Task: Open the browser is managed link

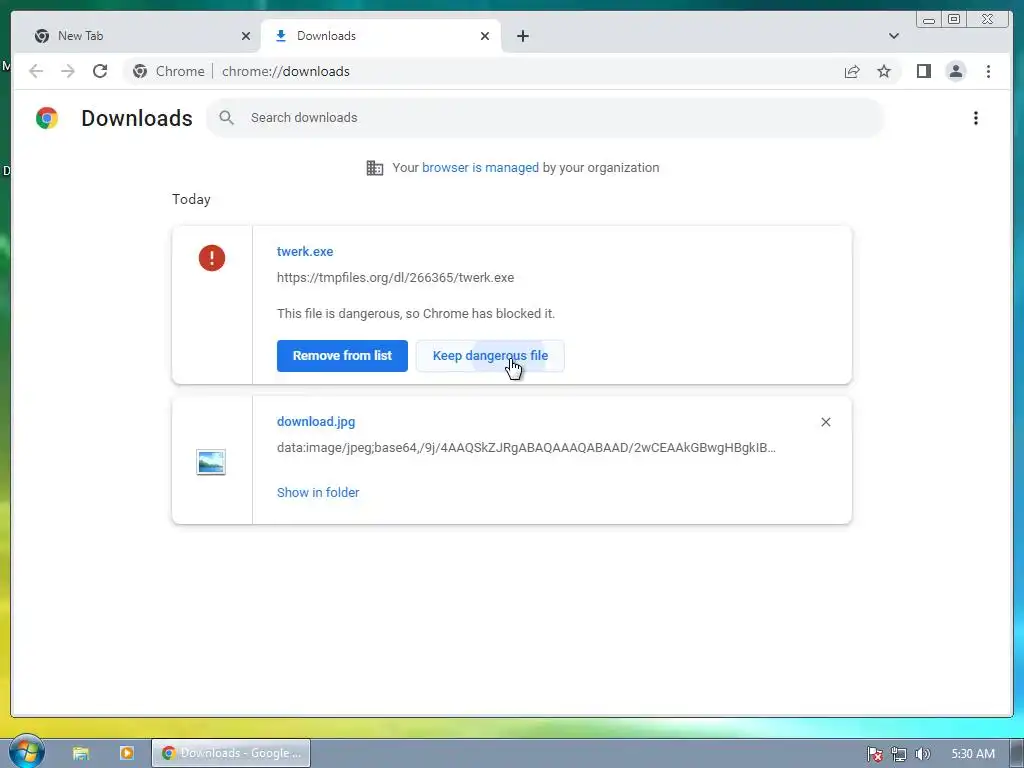Action: pyautogui.click(x=480, y=168)
